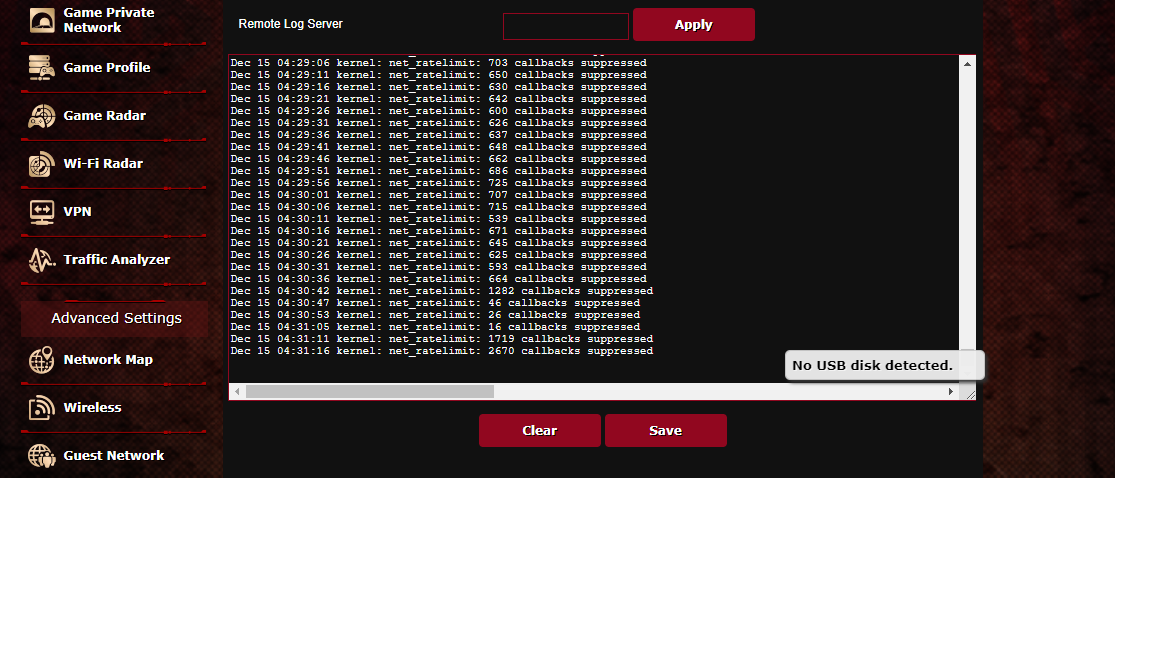Save the system log
Screen dimensions: 1152x648
[665, 431]
